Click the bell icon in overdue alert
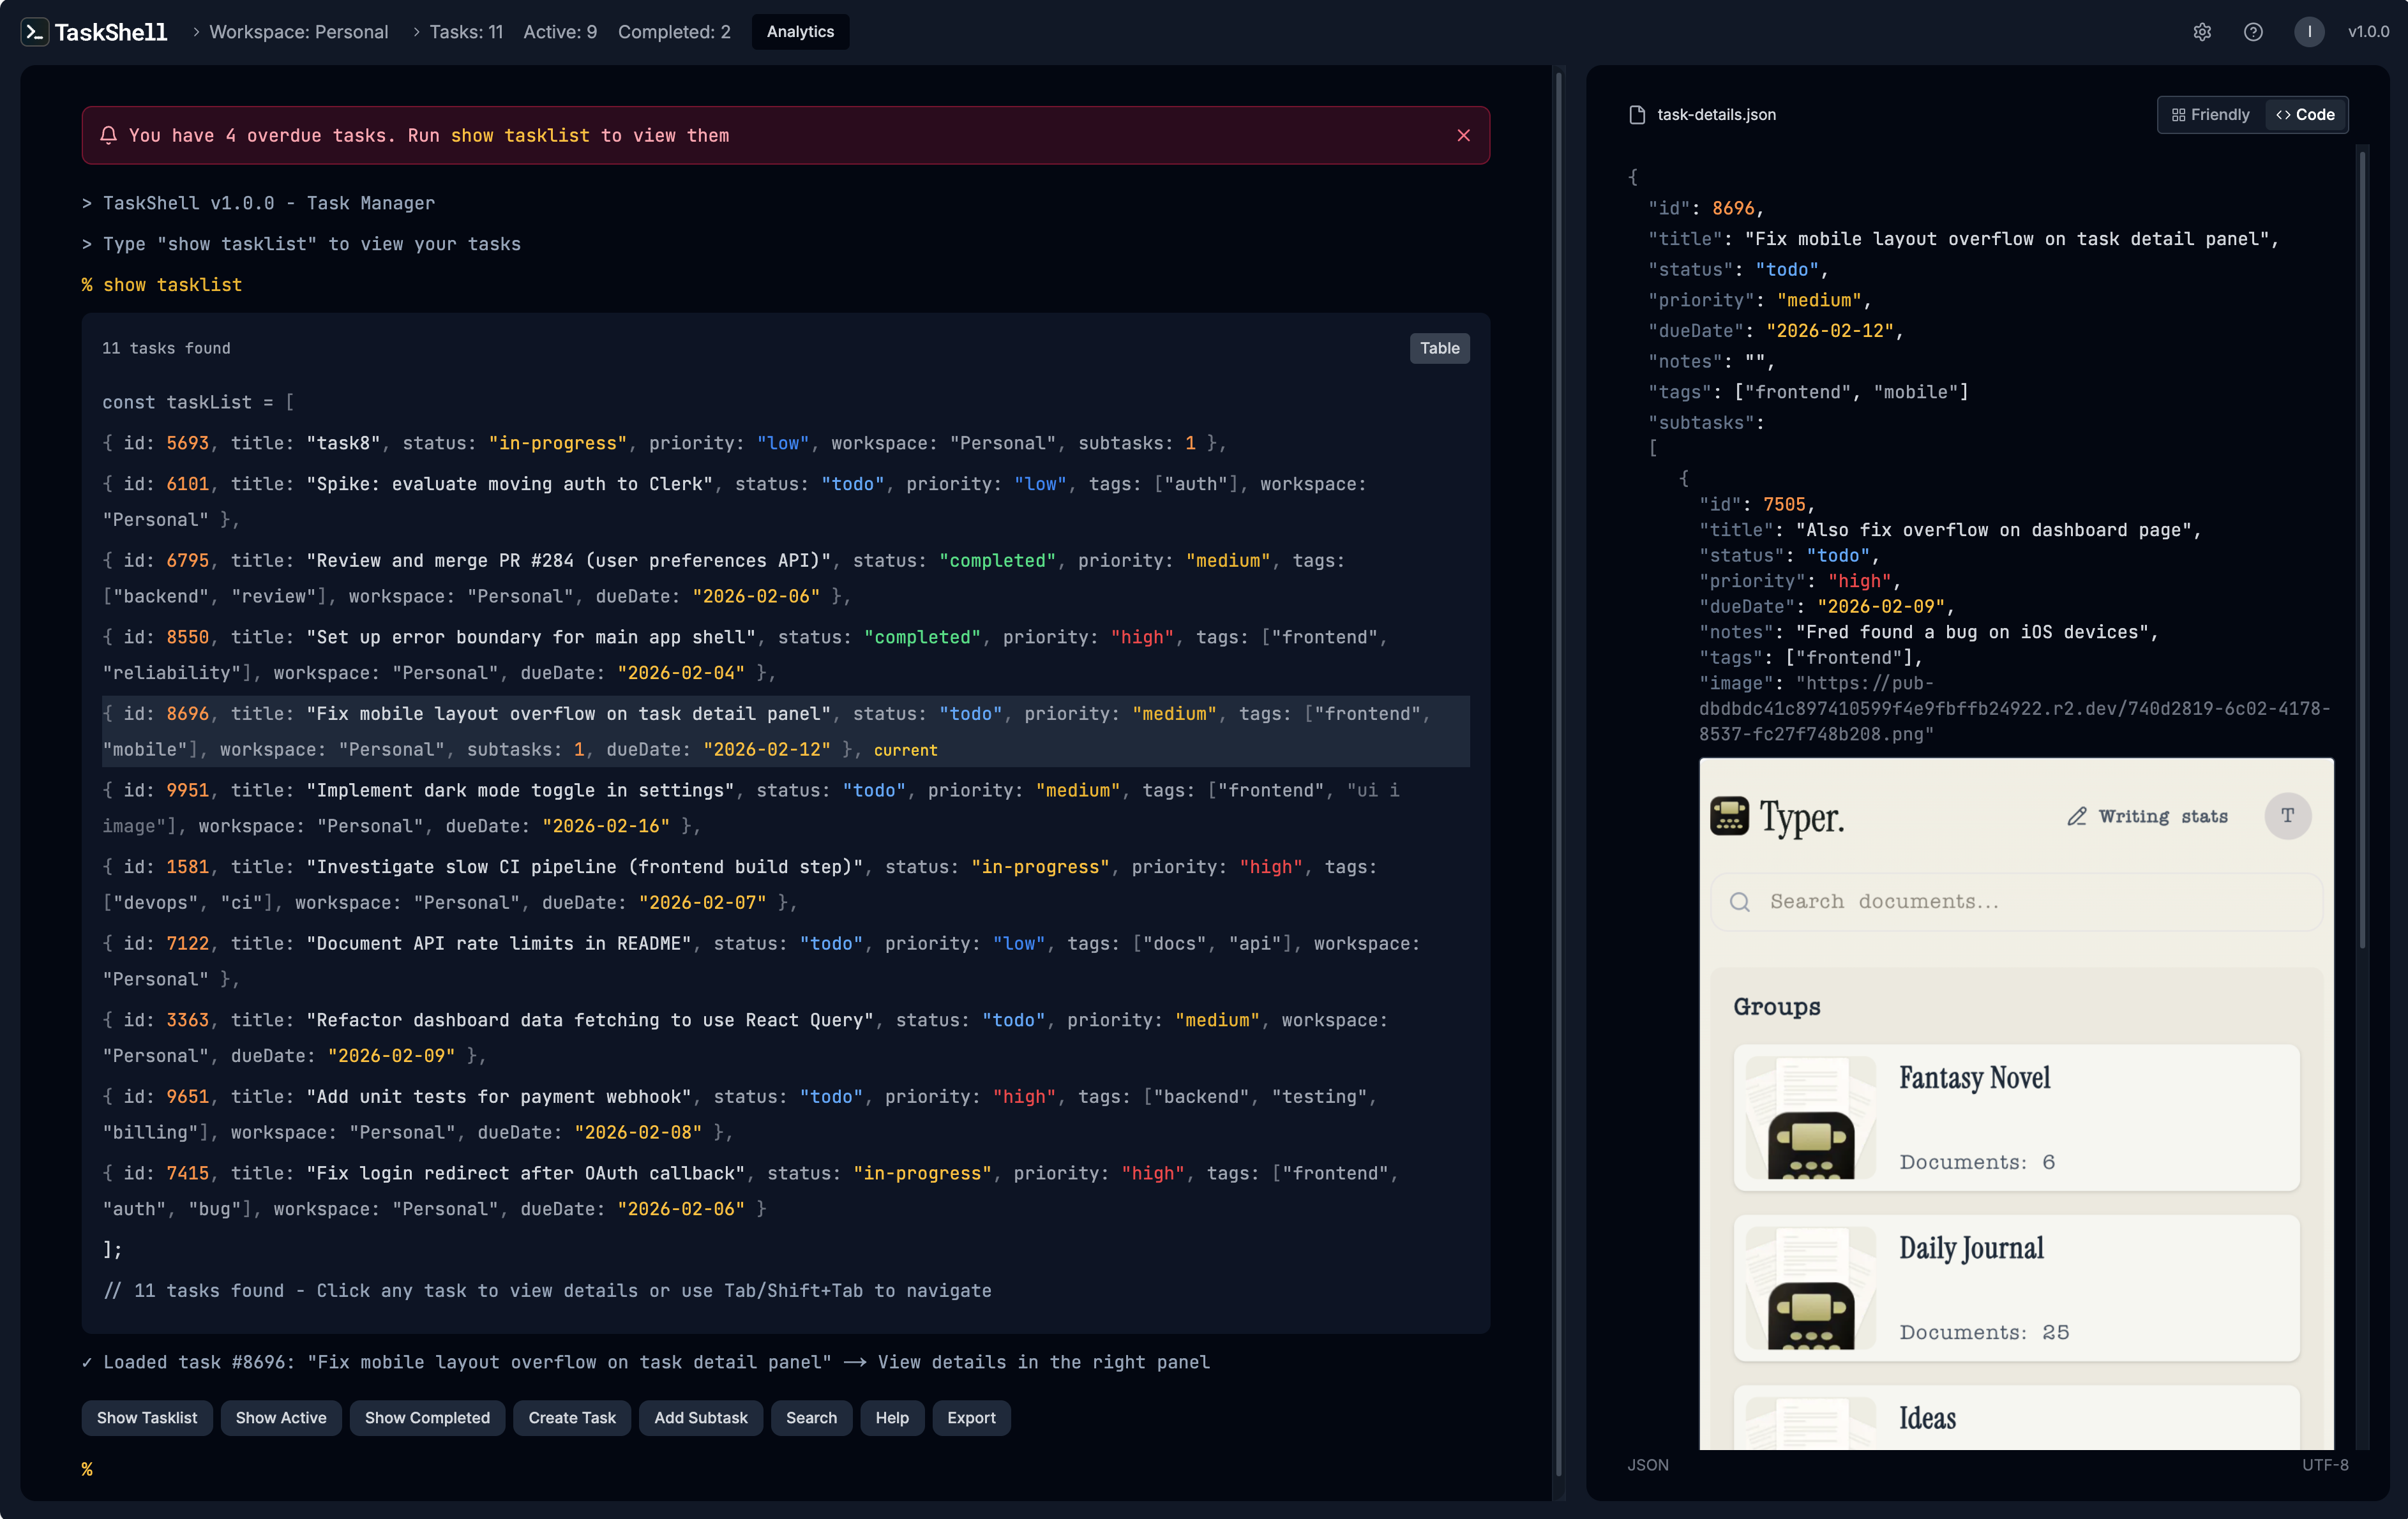The height and width of the screenshot is (1519, 2408). tap(109, 135)
